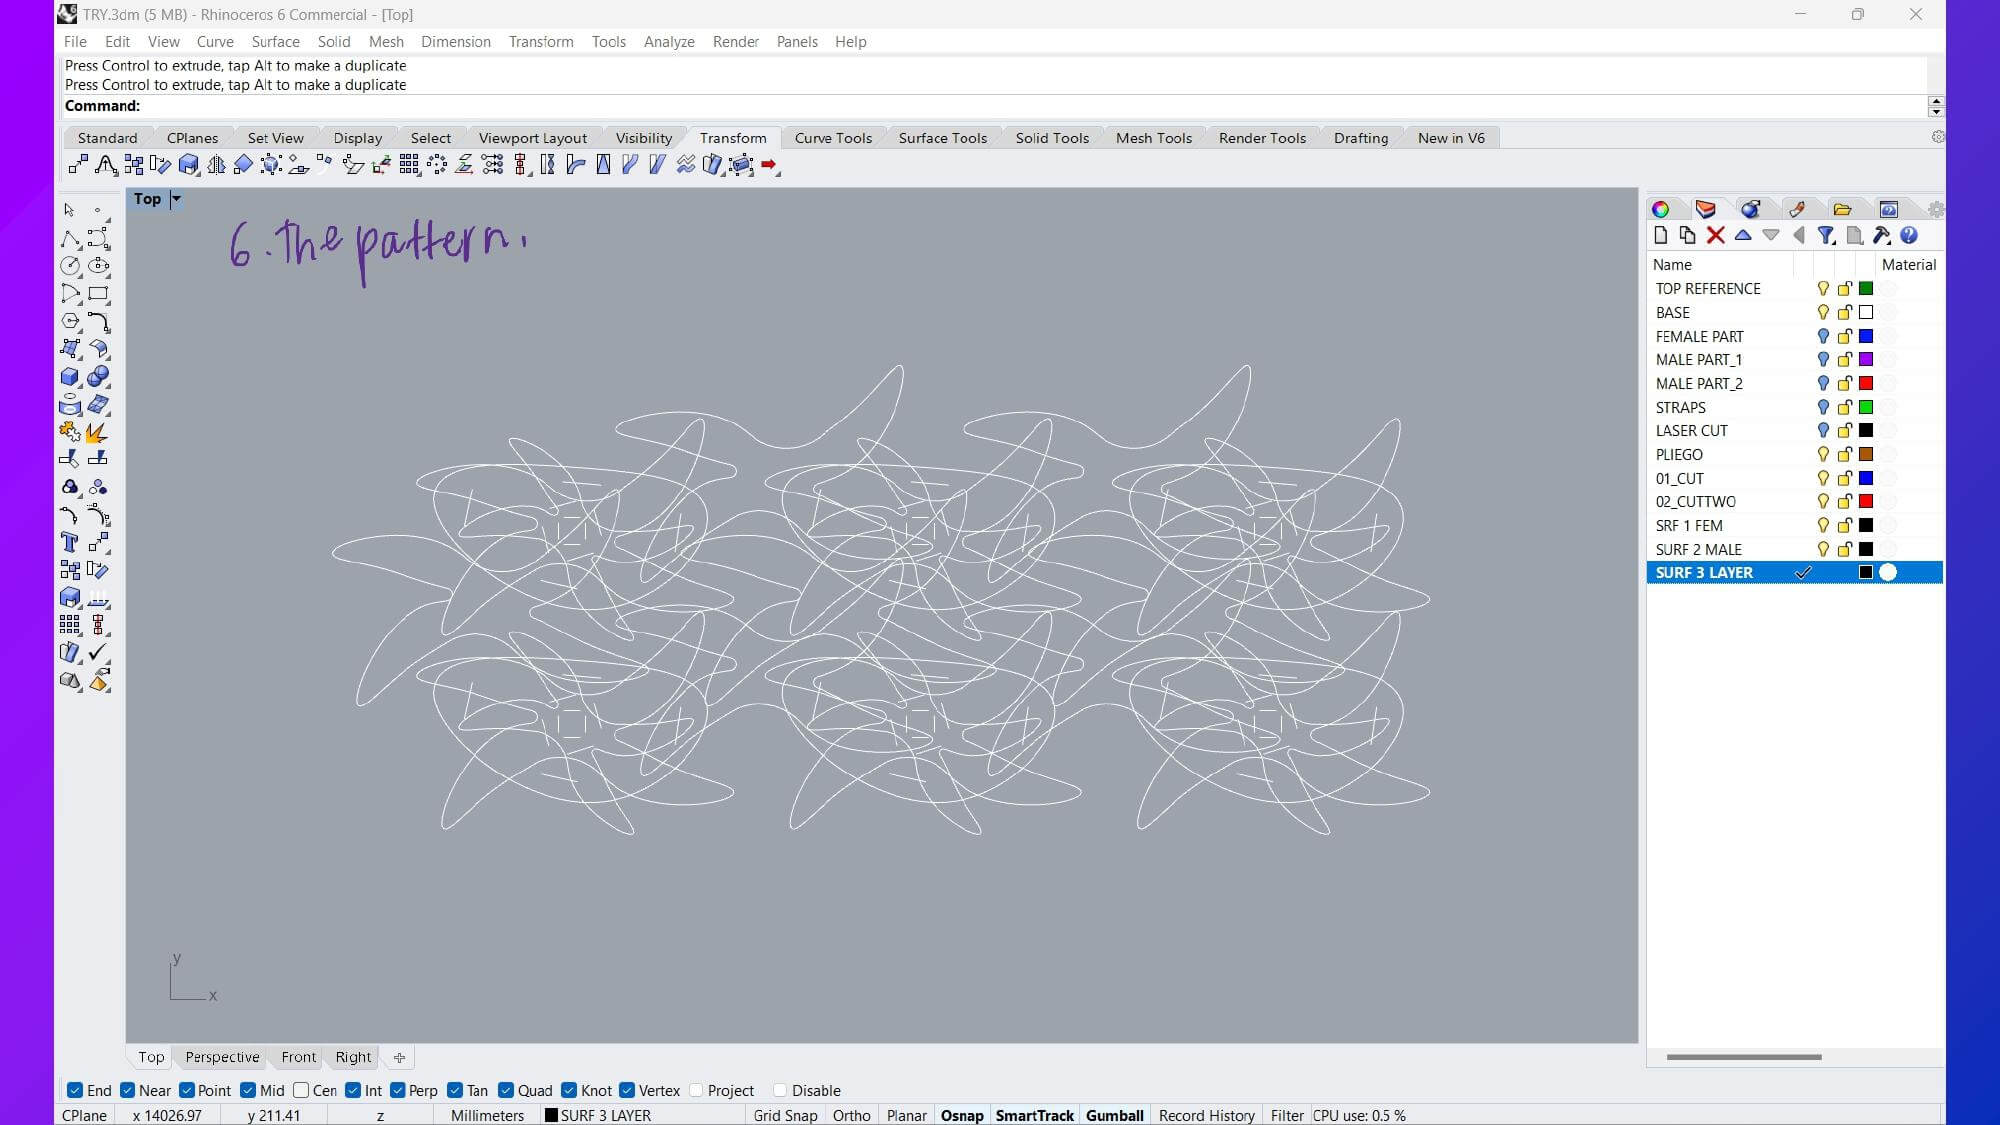Click the red delete layer X icon
This screenshot has width=2000, height=1125.
click(1715, 235)
